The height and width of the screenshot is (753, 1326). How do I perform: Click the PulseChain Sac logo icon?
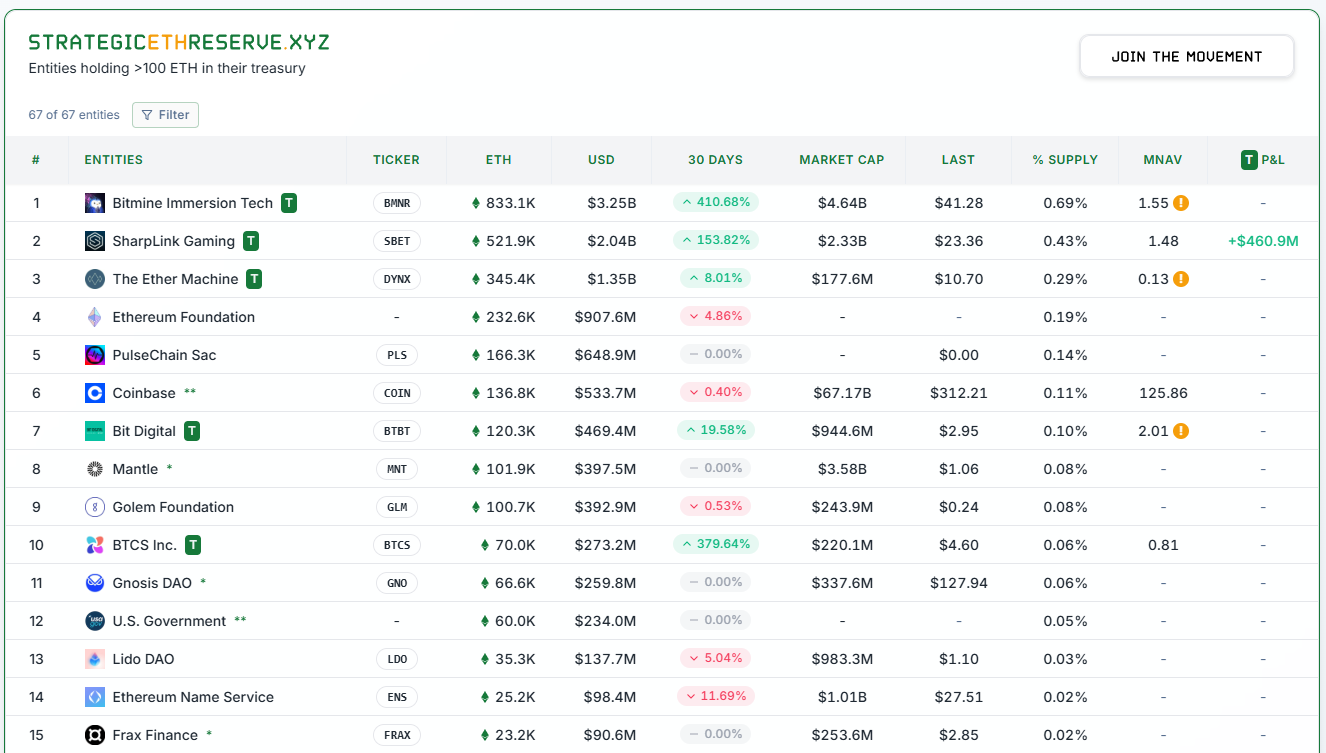[95, 355]
